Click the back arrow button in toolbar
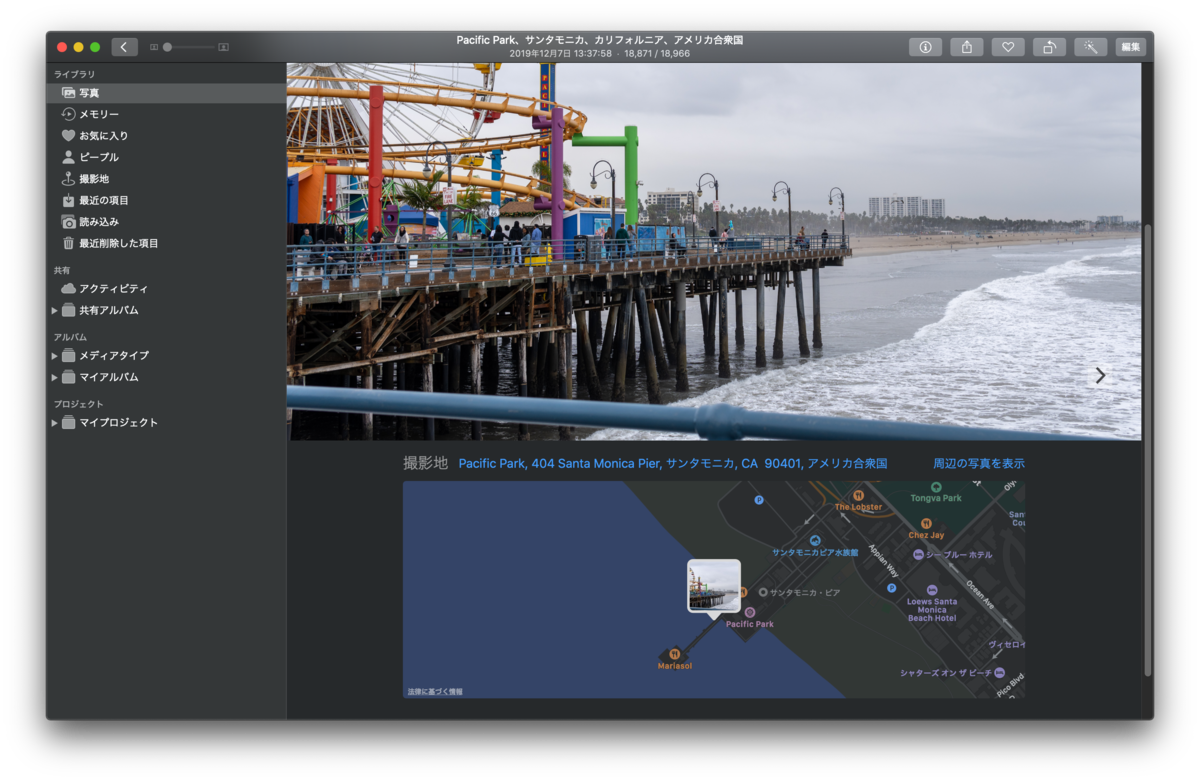1200x781 pixels. [x=125, y=47]
